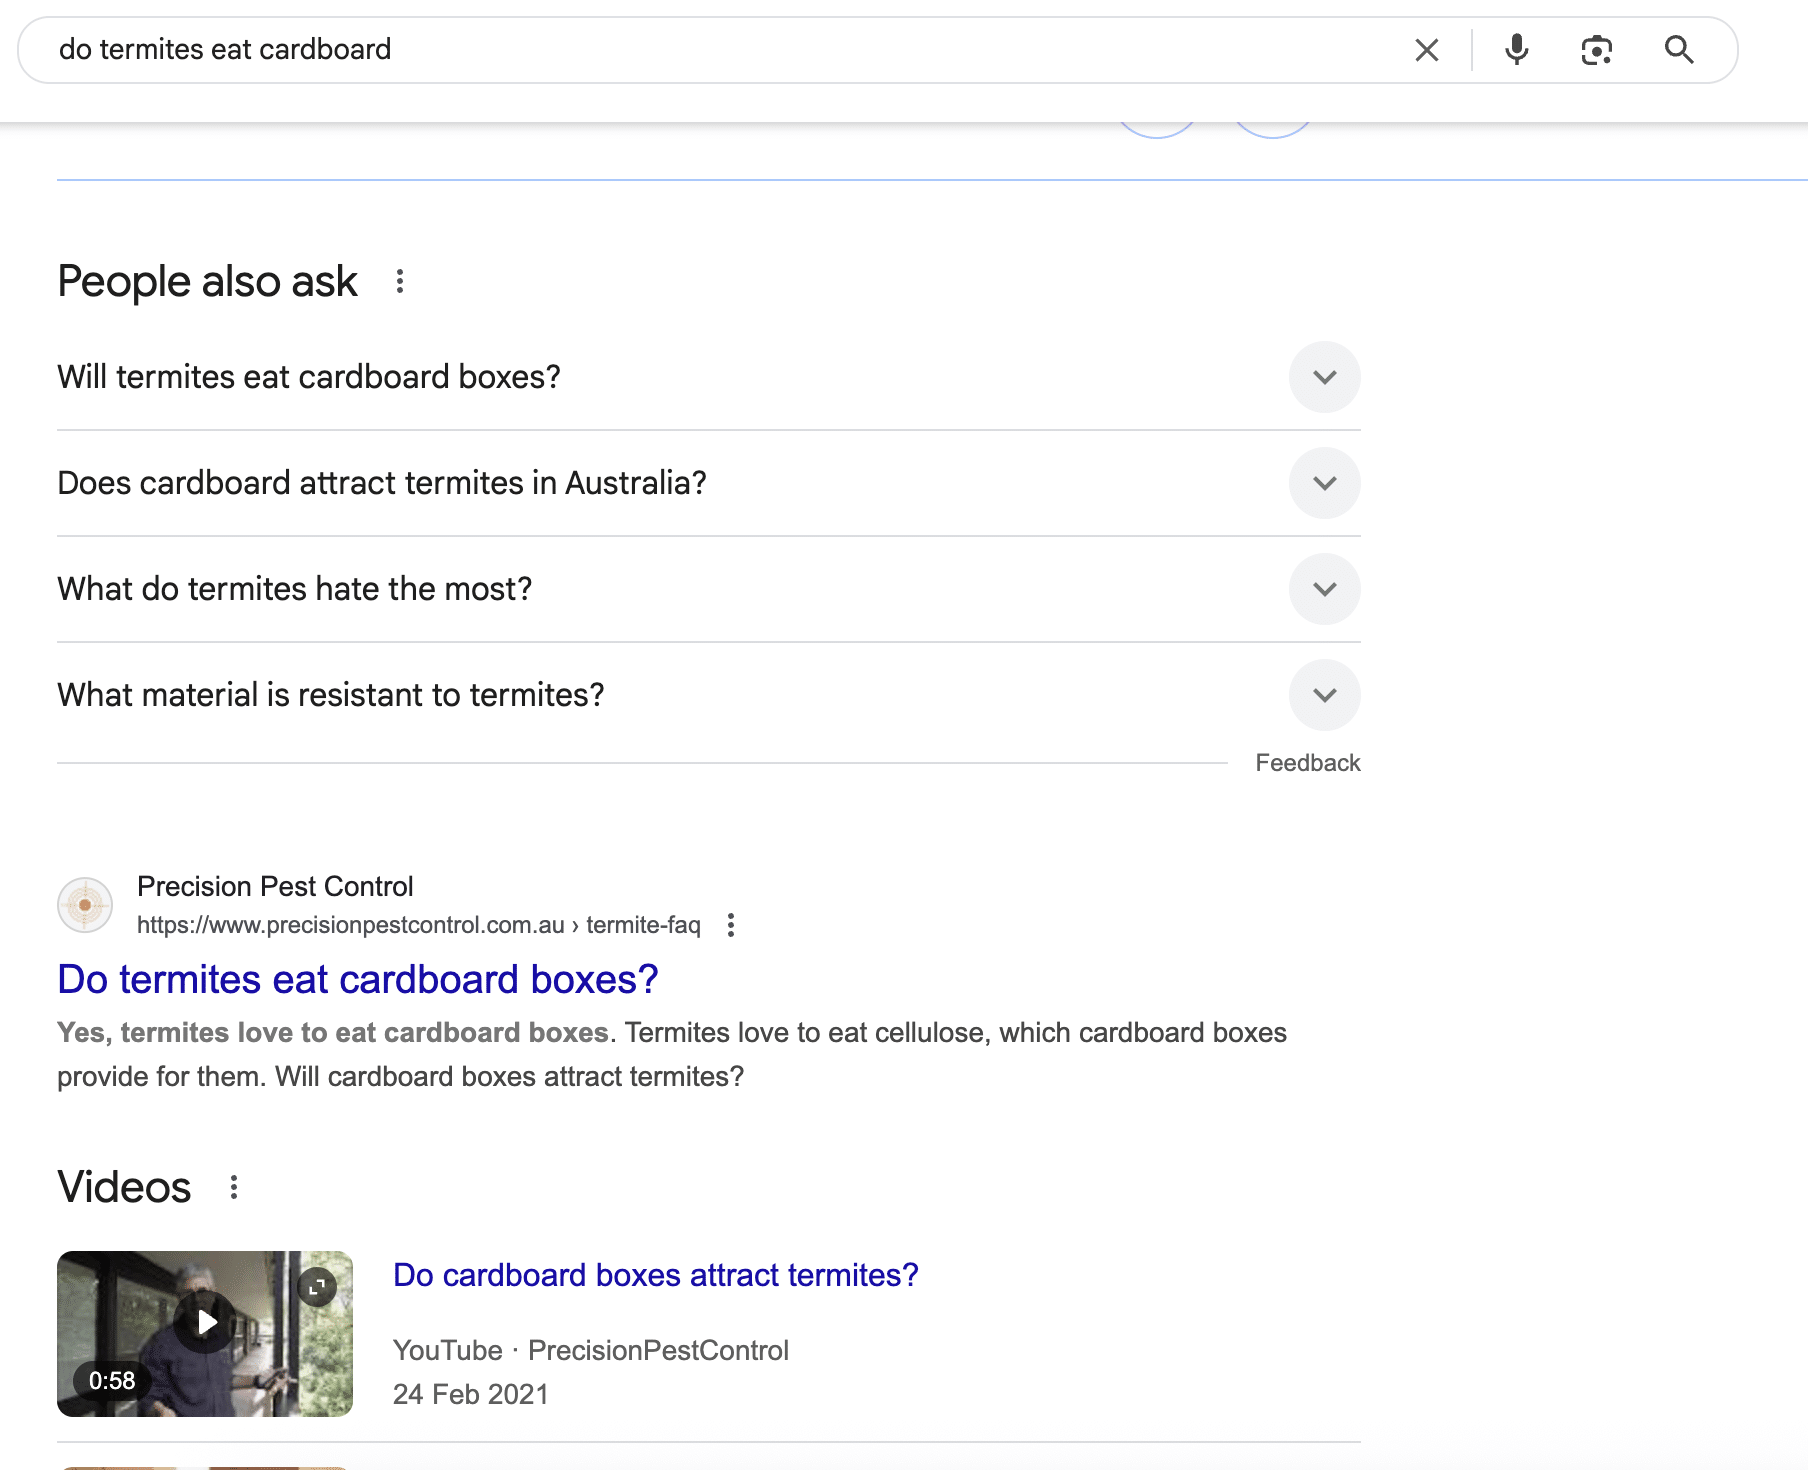Open search by image camera icon
1808x1470 pixels.
pyautogui.click(x=1596, y=50)
